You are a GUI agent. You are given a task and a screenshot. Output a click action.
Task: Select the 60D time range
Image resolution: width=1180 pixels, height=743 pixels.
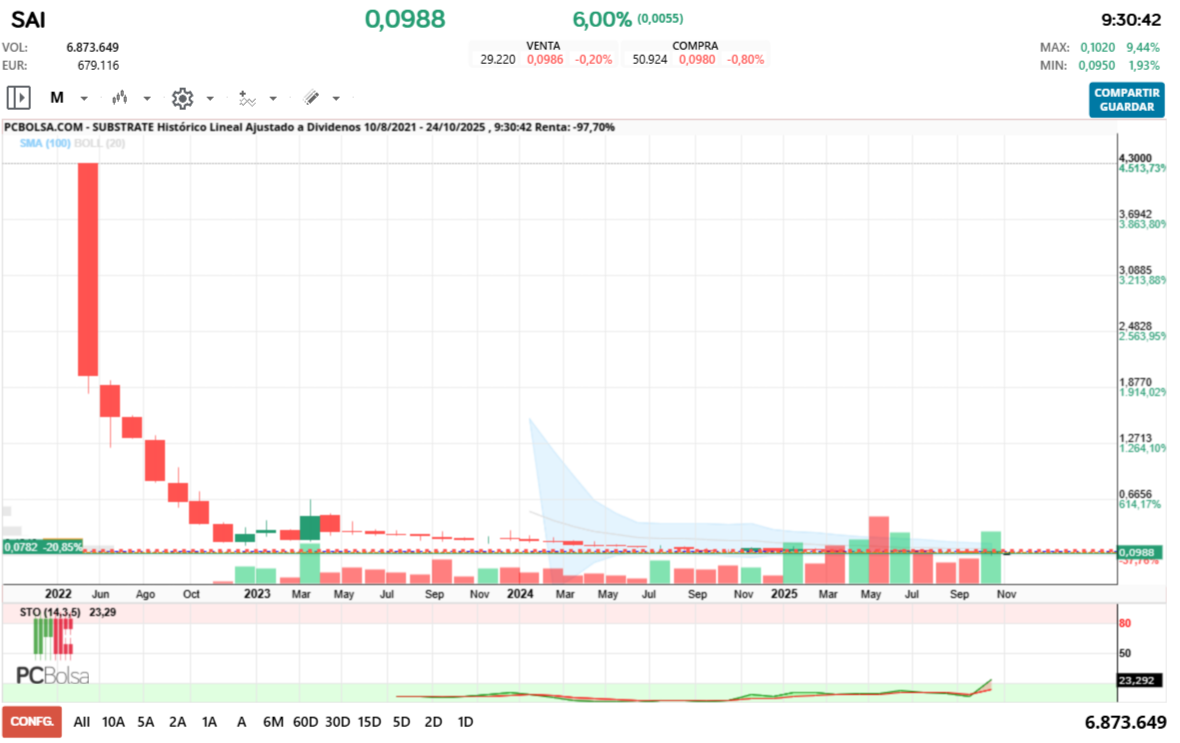click(x=305, y=722)
